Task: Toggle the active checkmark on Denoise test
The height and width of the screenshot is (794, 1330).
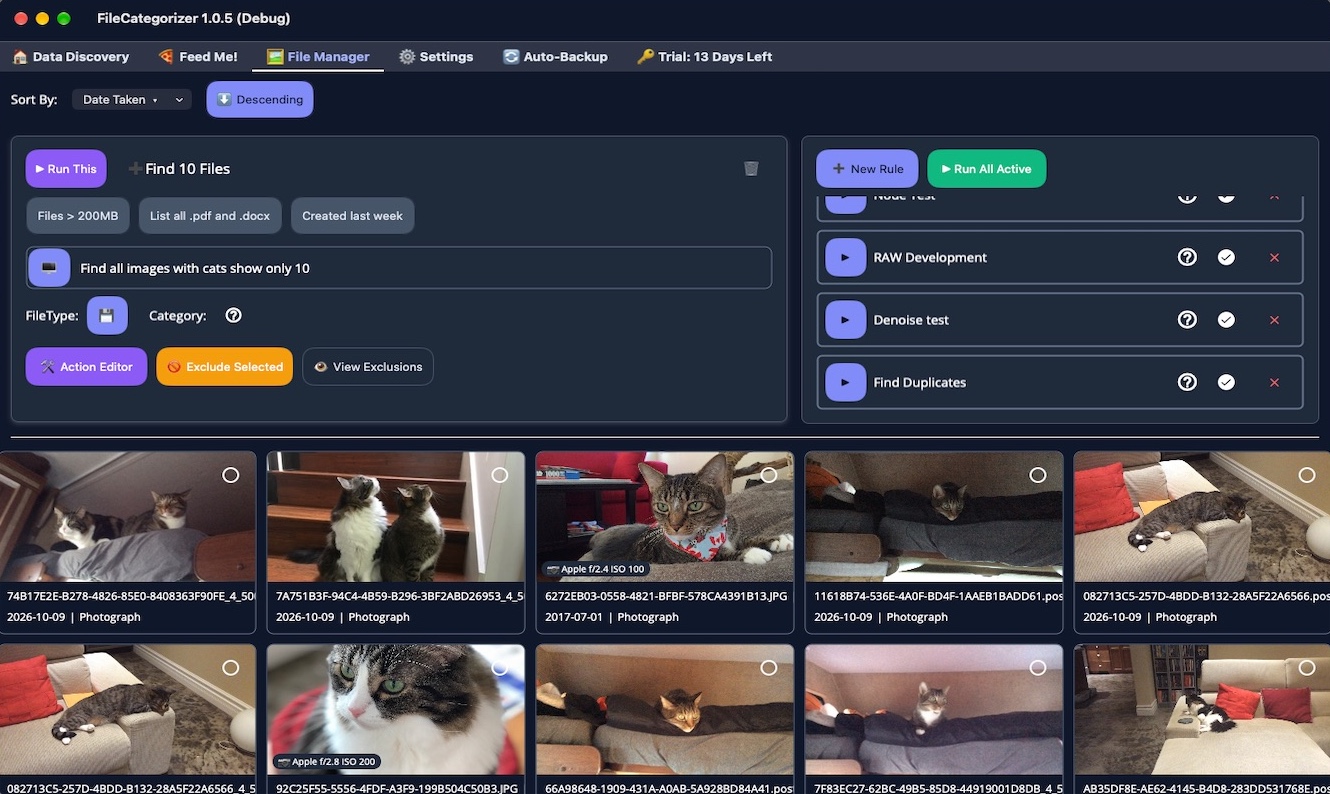Action: pos(1226,320)
